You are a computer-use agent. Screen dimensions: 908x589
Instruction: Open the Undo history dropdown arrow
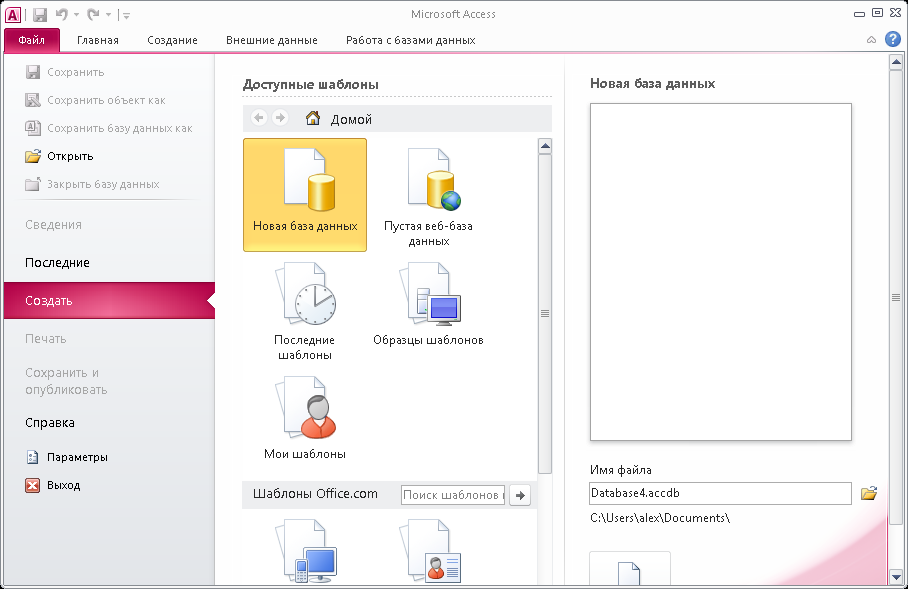(x=76, y=15)
